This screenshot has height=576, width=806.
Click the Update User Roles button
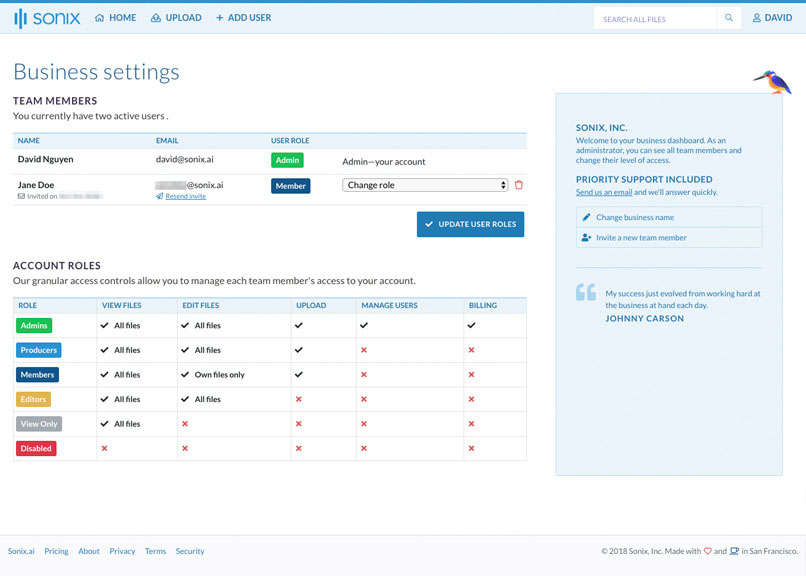point(470,224)
